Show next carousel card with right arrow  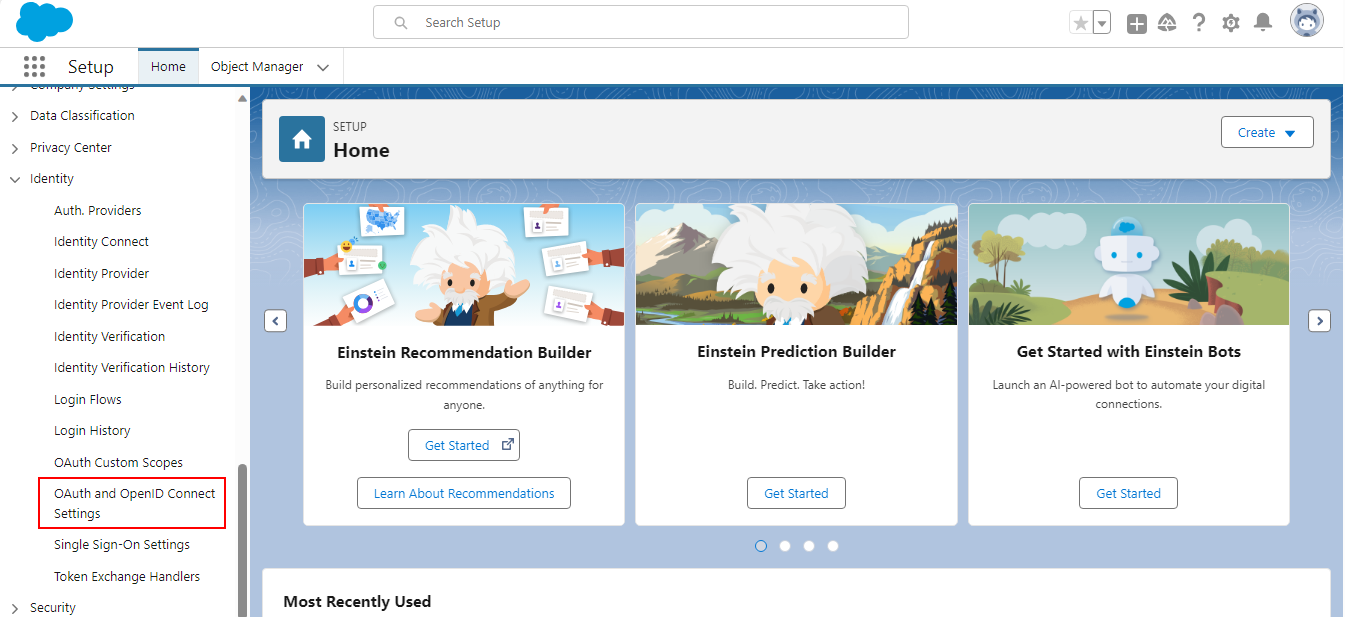(x=1320, y=321)
